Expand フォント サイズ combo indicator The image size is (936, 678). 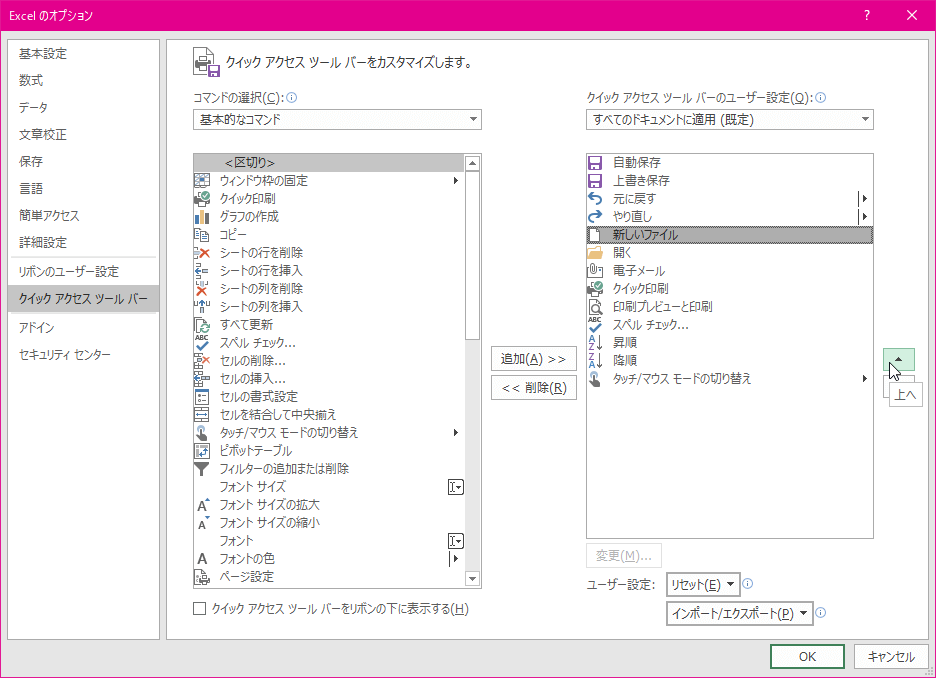tap(455, 487)
